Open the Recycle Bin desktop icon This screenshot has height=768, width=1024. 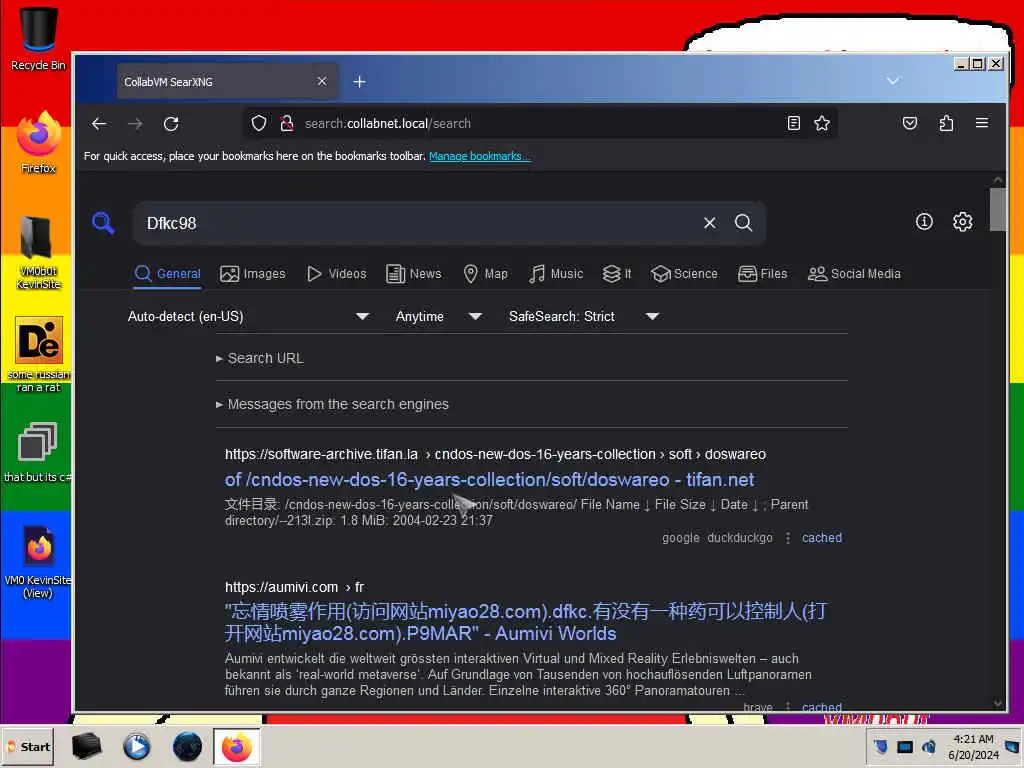38,38
